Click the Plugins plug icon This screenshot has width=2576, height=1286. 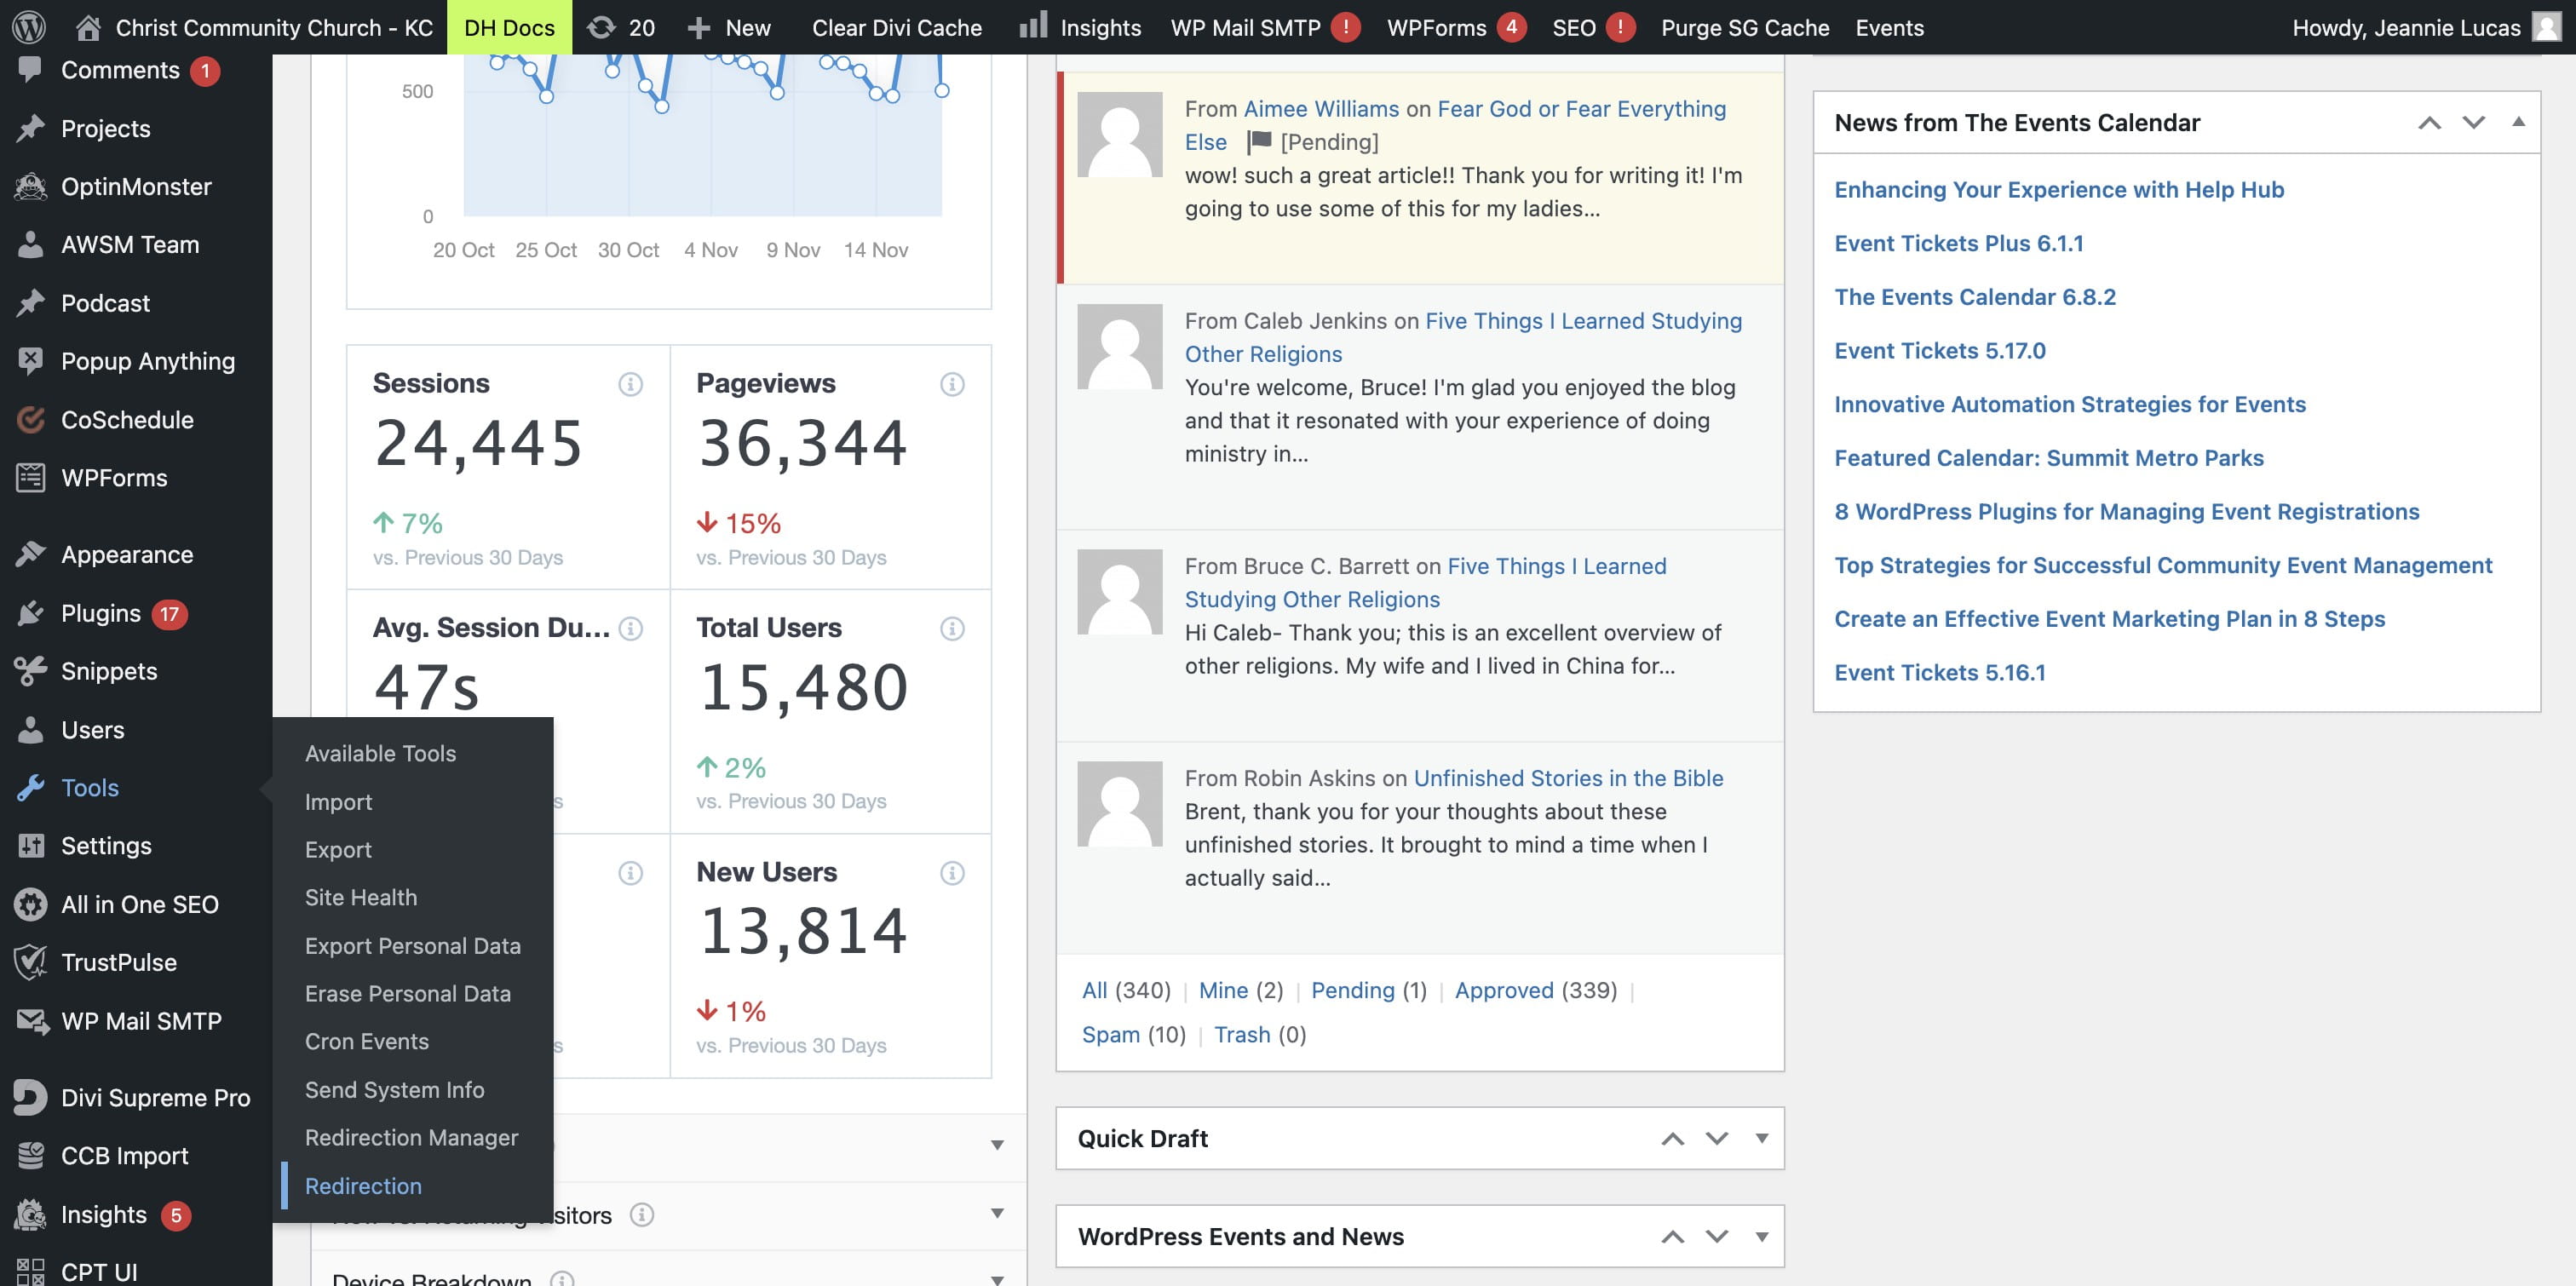point(30,613)
